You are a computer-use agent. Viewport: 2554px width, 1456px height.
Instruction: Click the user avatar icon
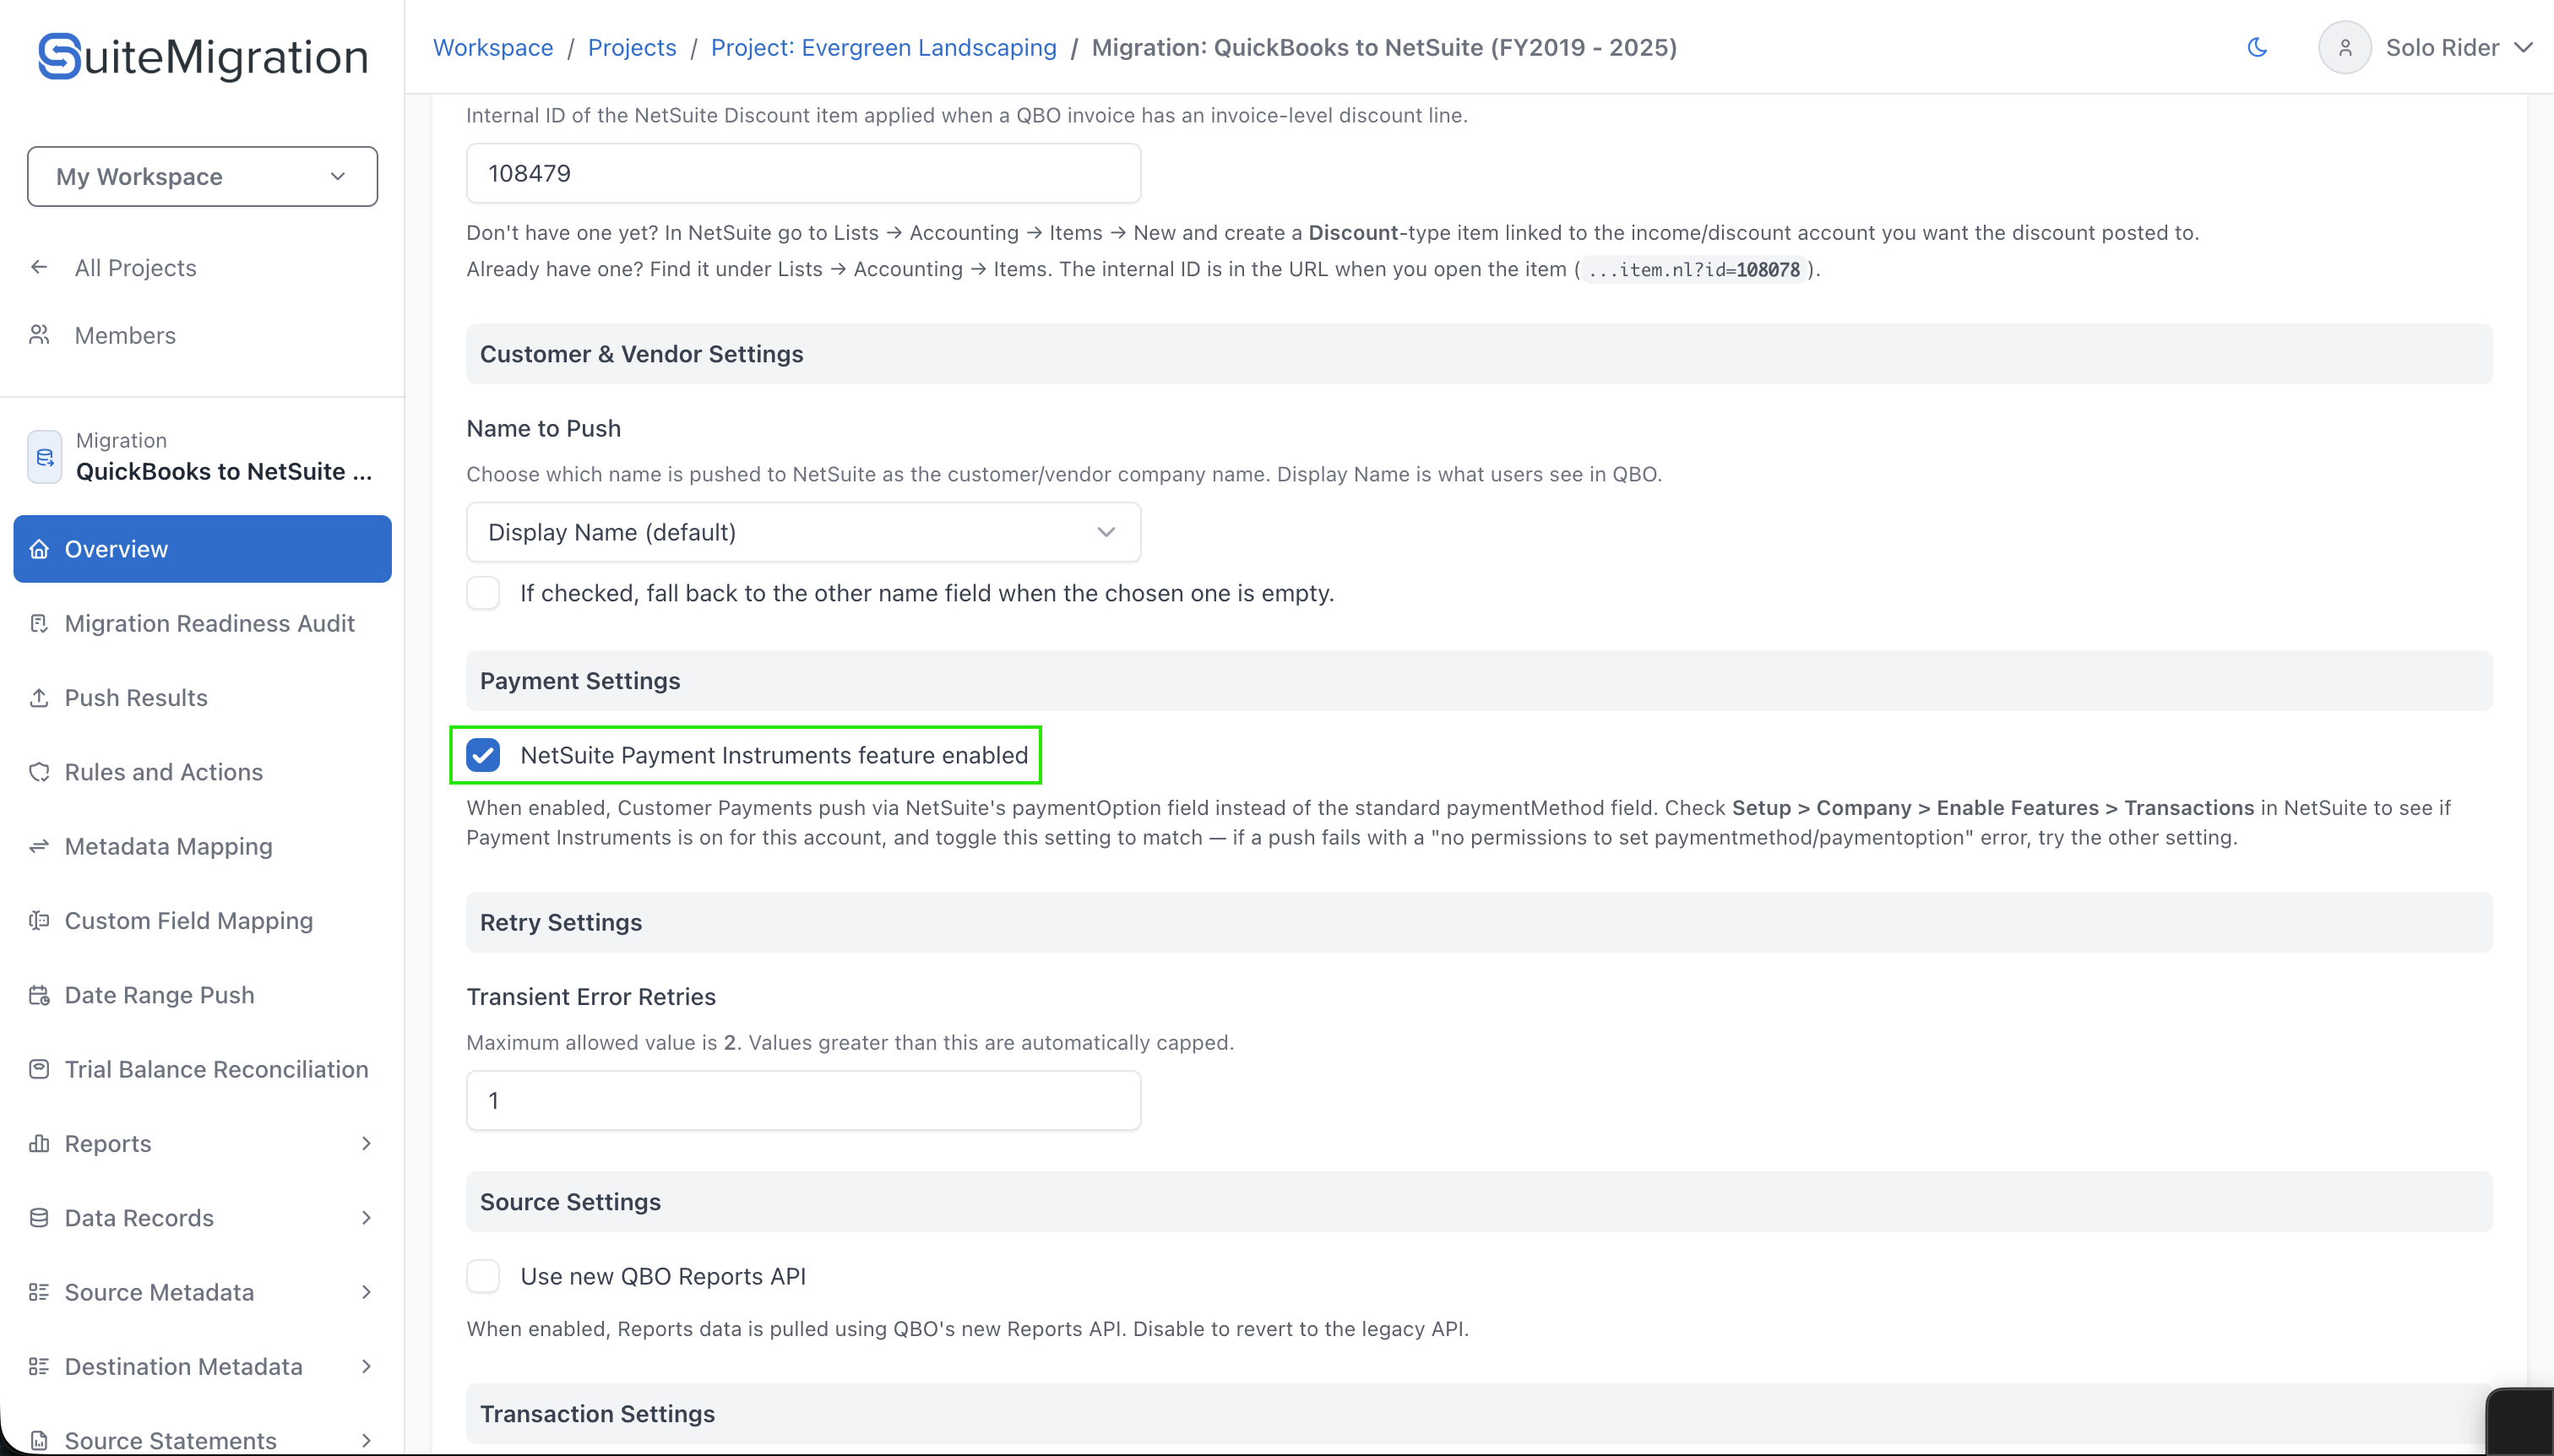[x=2344, y=47]
